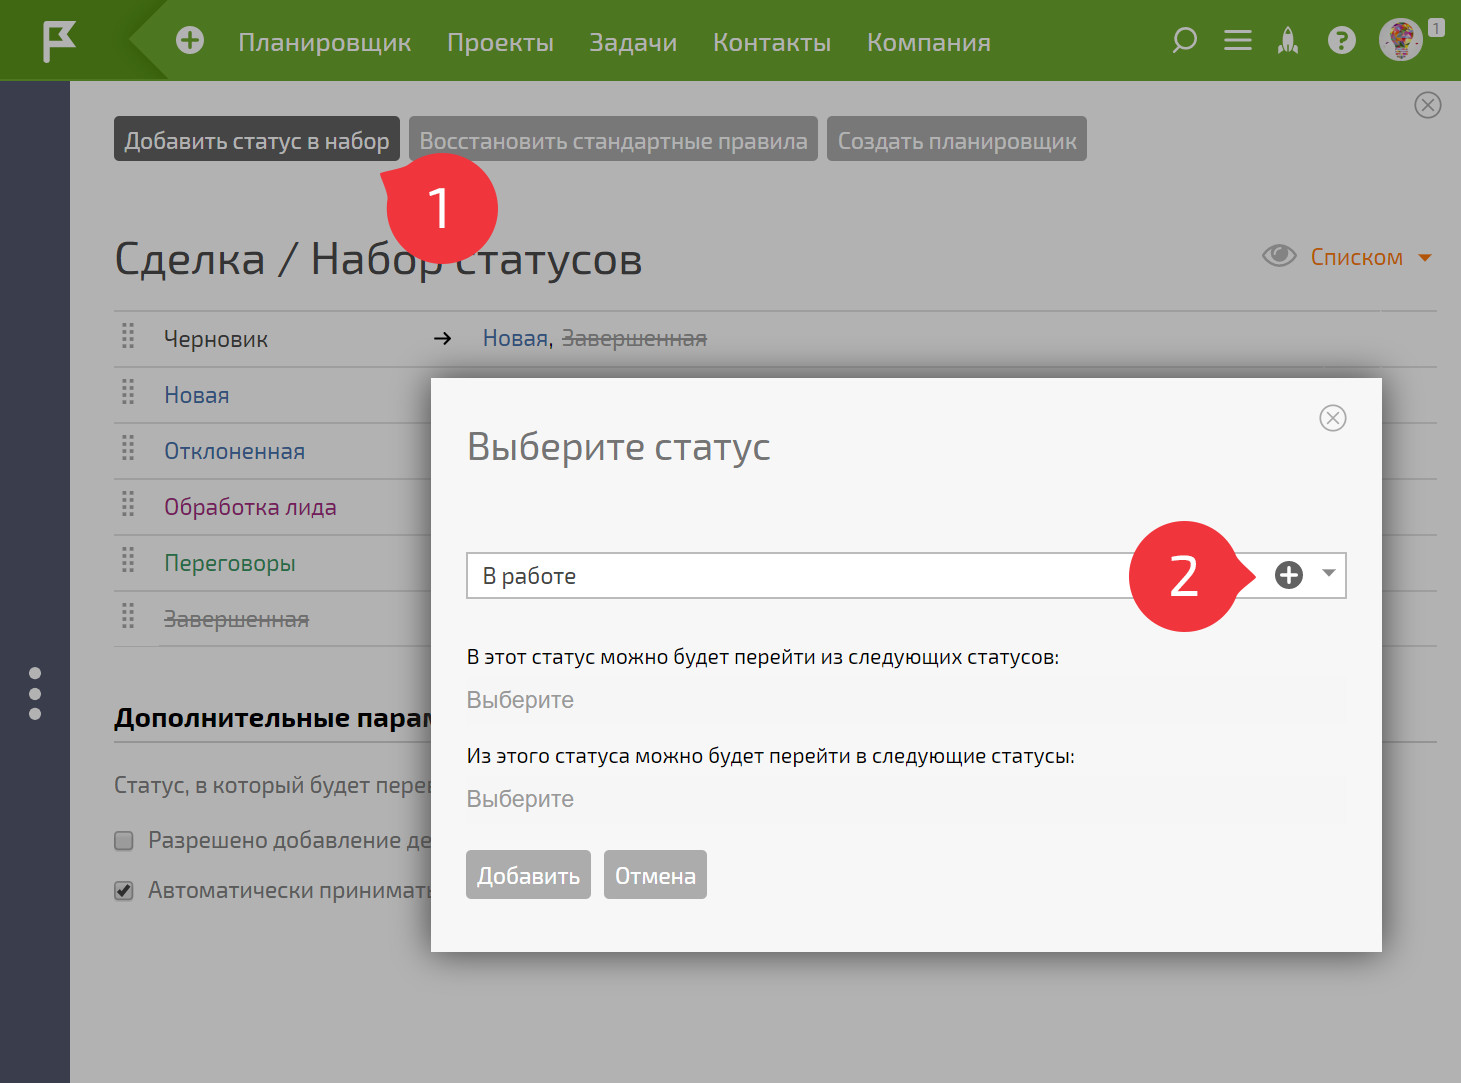Go to 'Задачи' menu item

[x=633, y=43]
